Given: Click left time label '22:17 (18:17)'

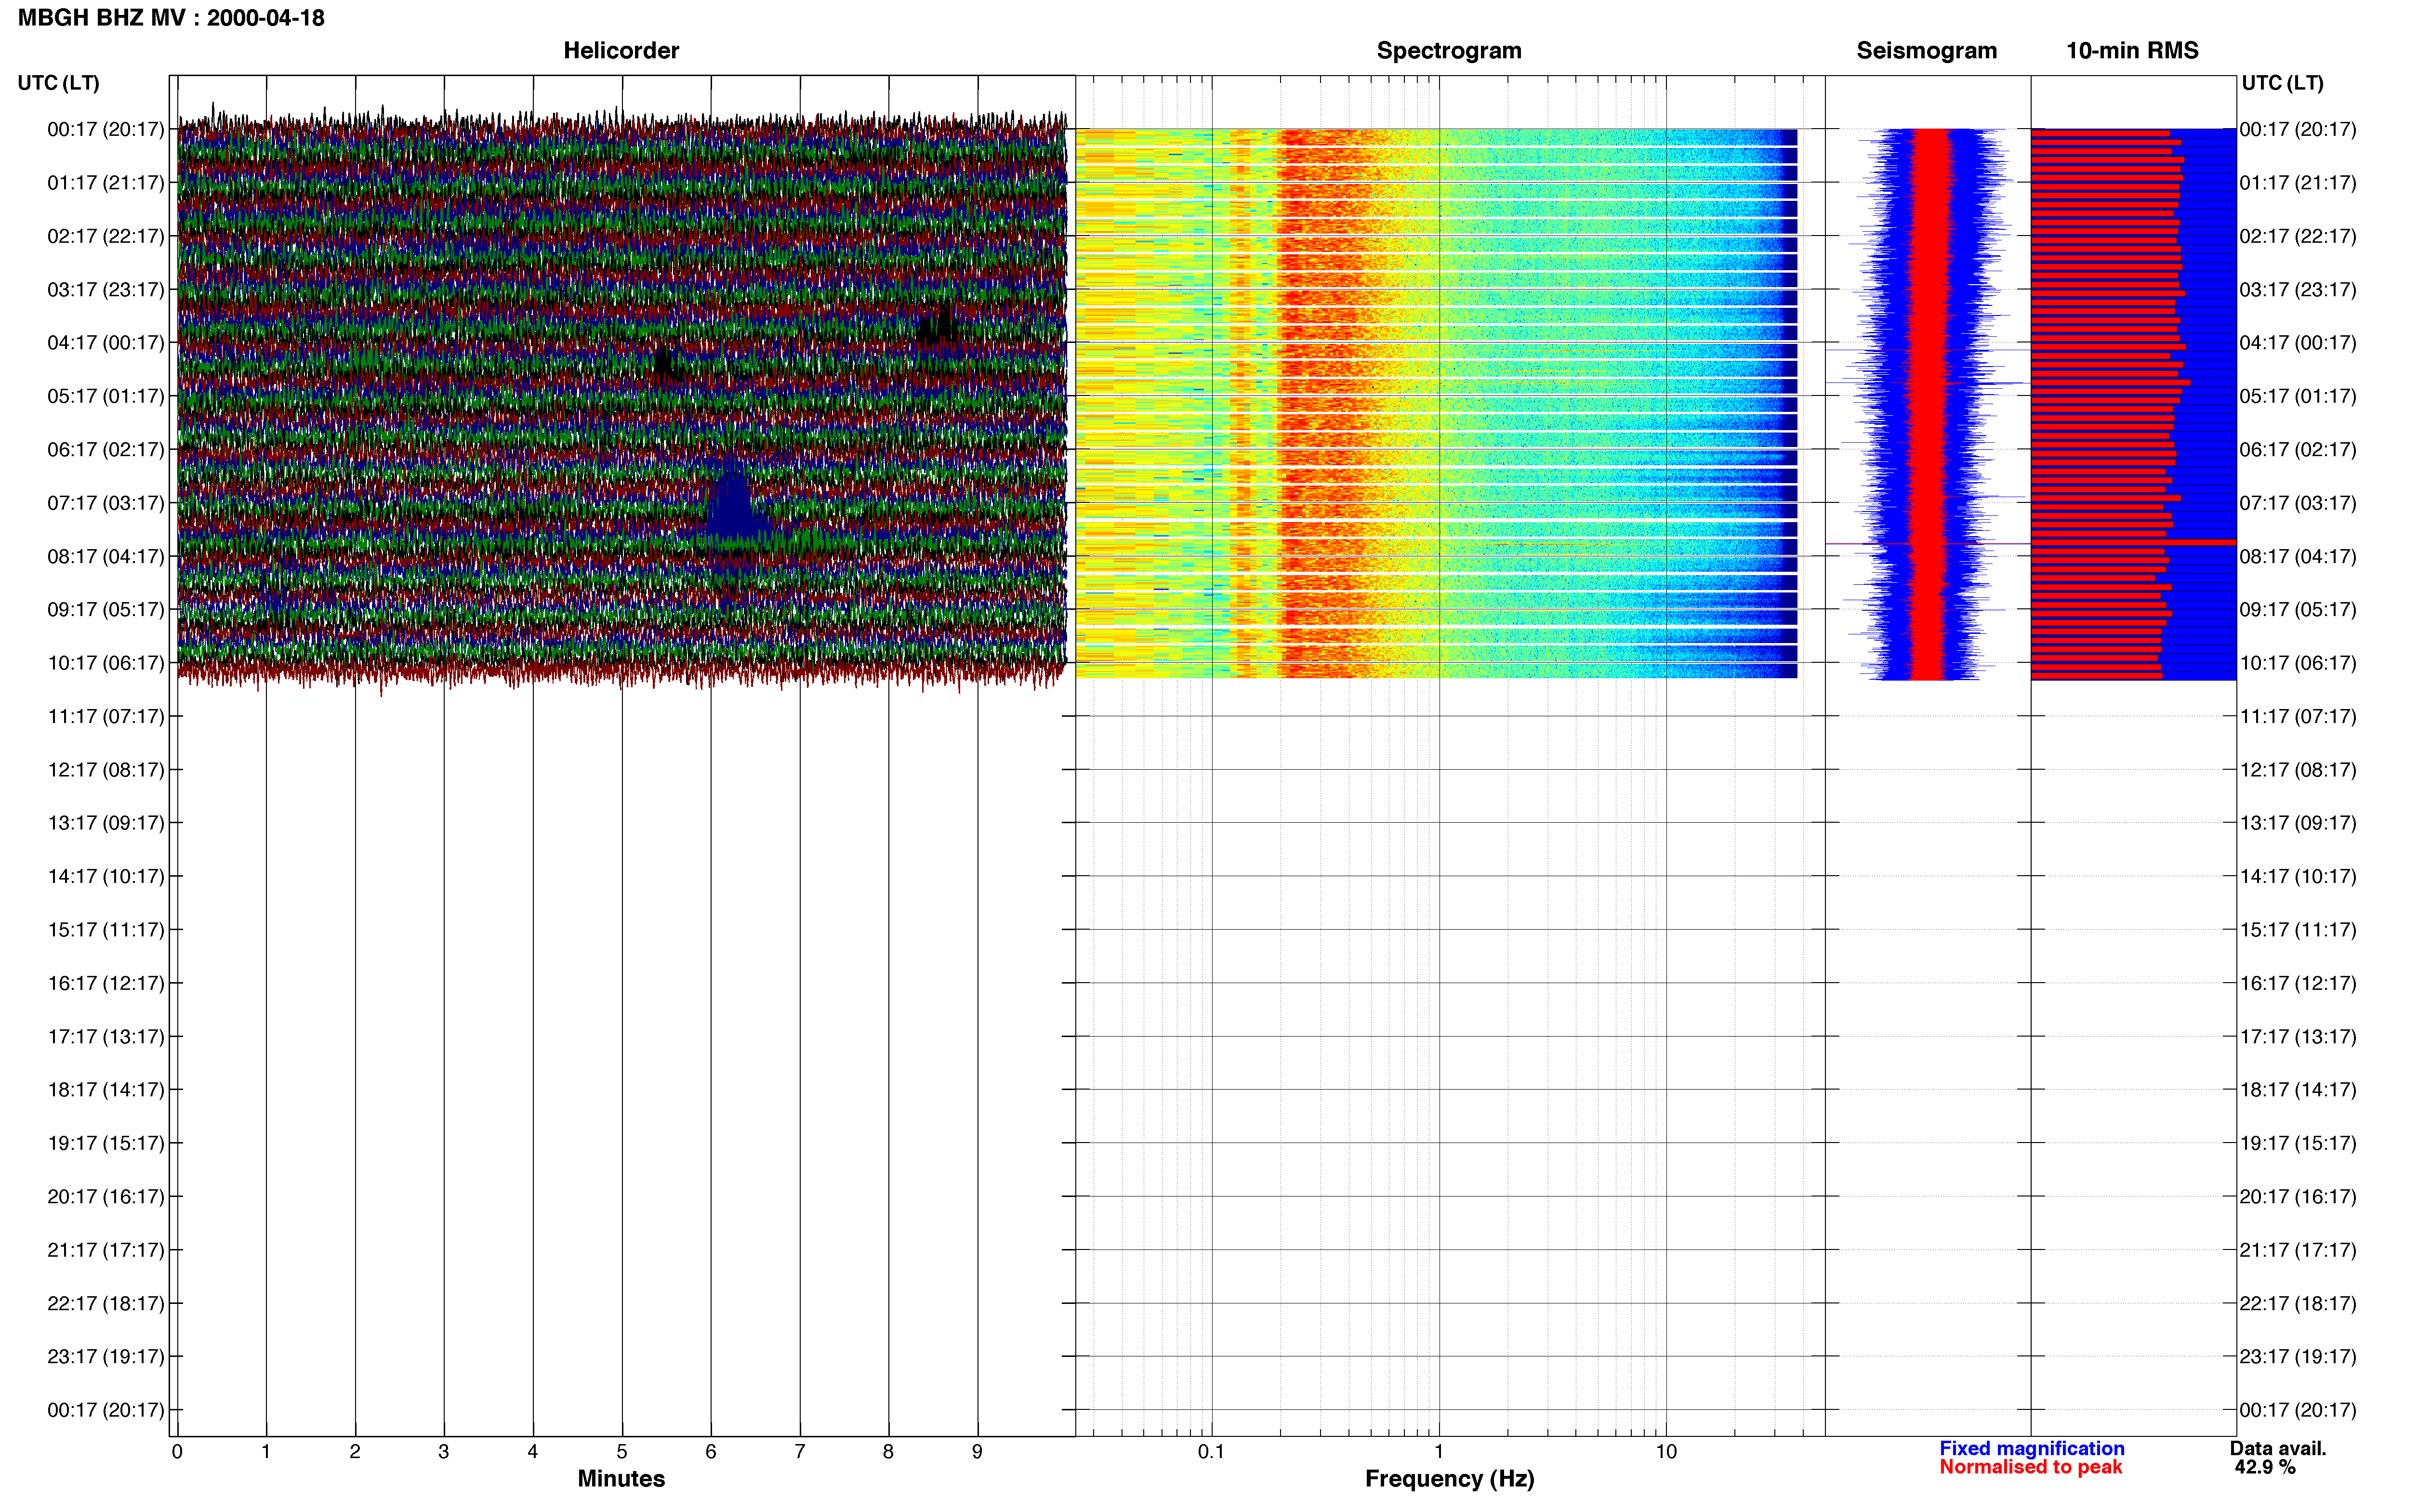Looking at the screenshot, I should click(x=106, y=1304).
